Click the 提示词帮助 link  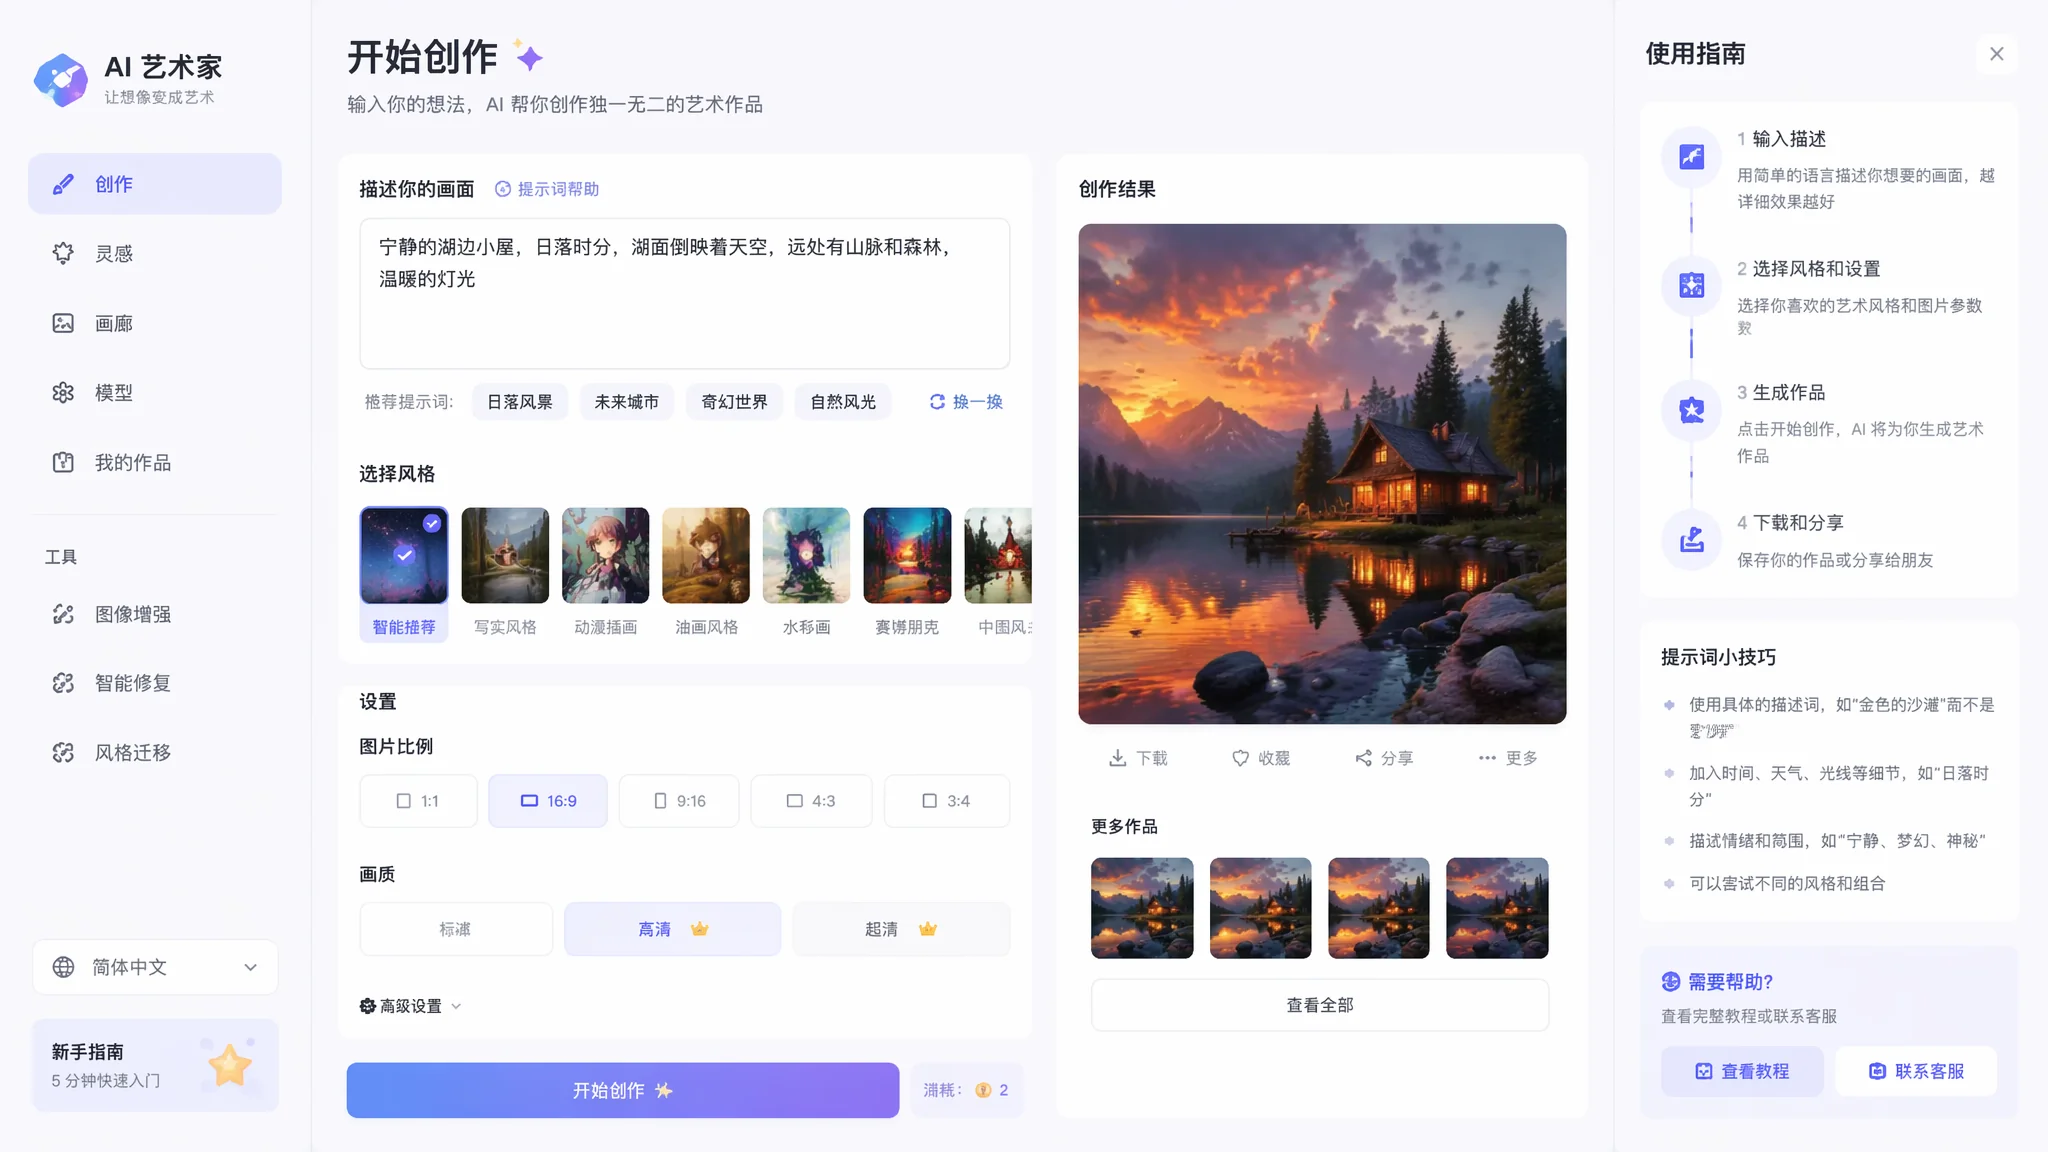[547, 189]
